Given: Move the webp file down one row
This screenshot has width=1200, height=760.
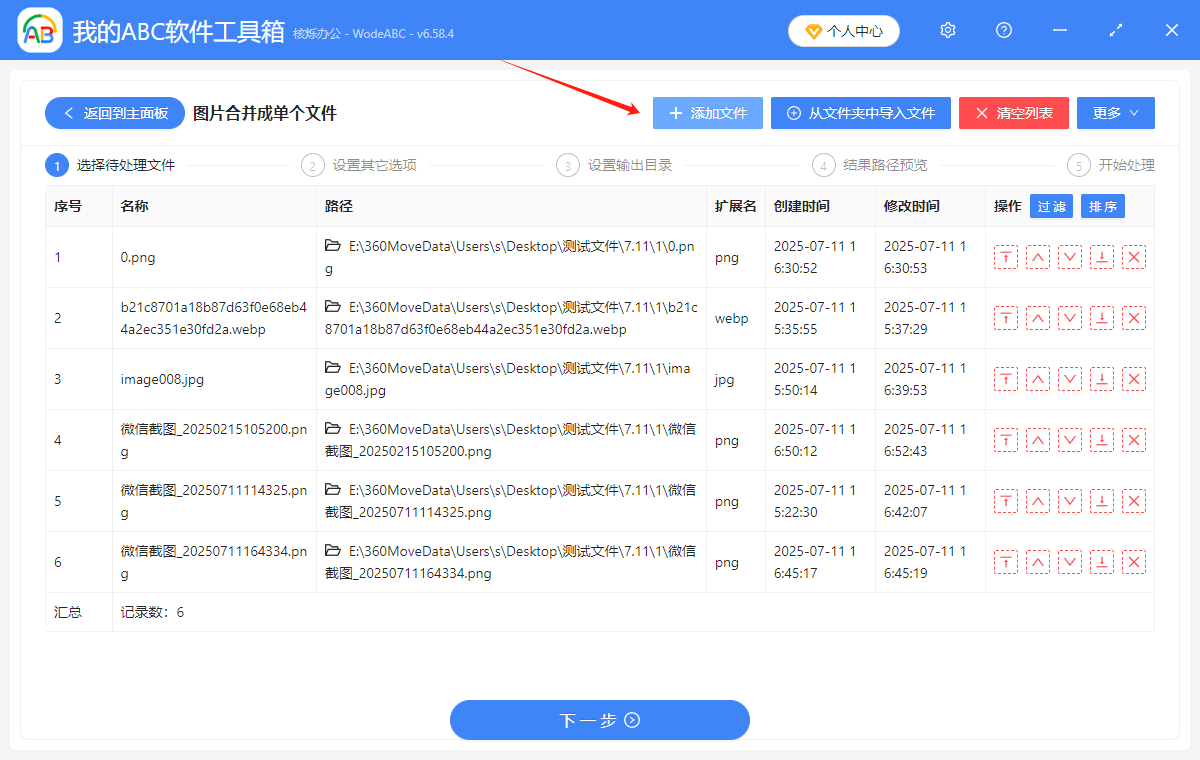Looking at the screenshot, I should pos(1069,318).
